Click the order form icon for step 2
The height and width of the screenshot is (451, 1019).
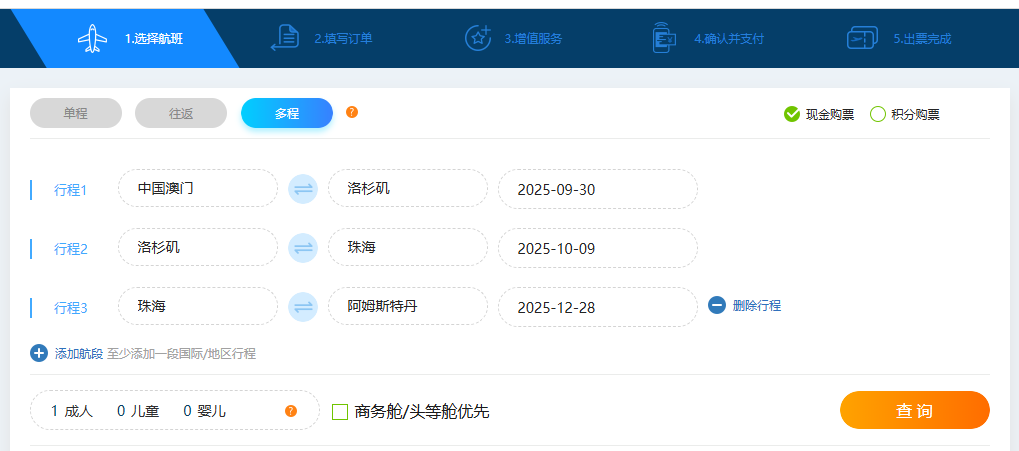coord(285,38)
